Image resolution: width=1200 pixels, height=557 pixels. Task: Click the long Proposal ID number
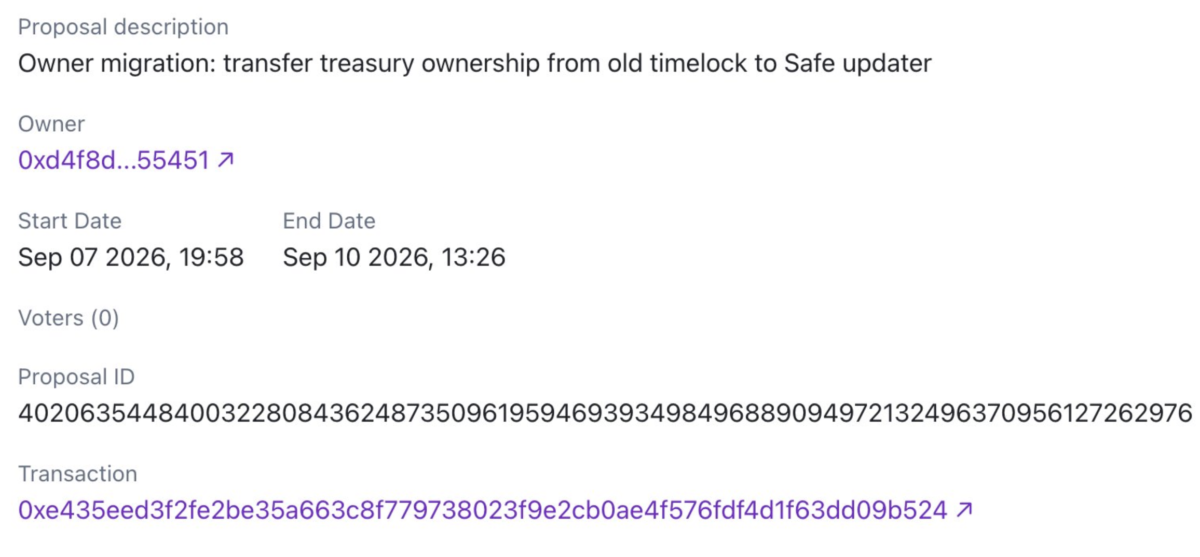pyautogui.click(x=605, y=413)
